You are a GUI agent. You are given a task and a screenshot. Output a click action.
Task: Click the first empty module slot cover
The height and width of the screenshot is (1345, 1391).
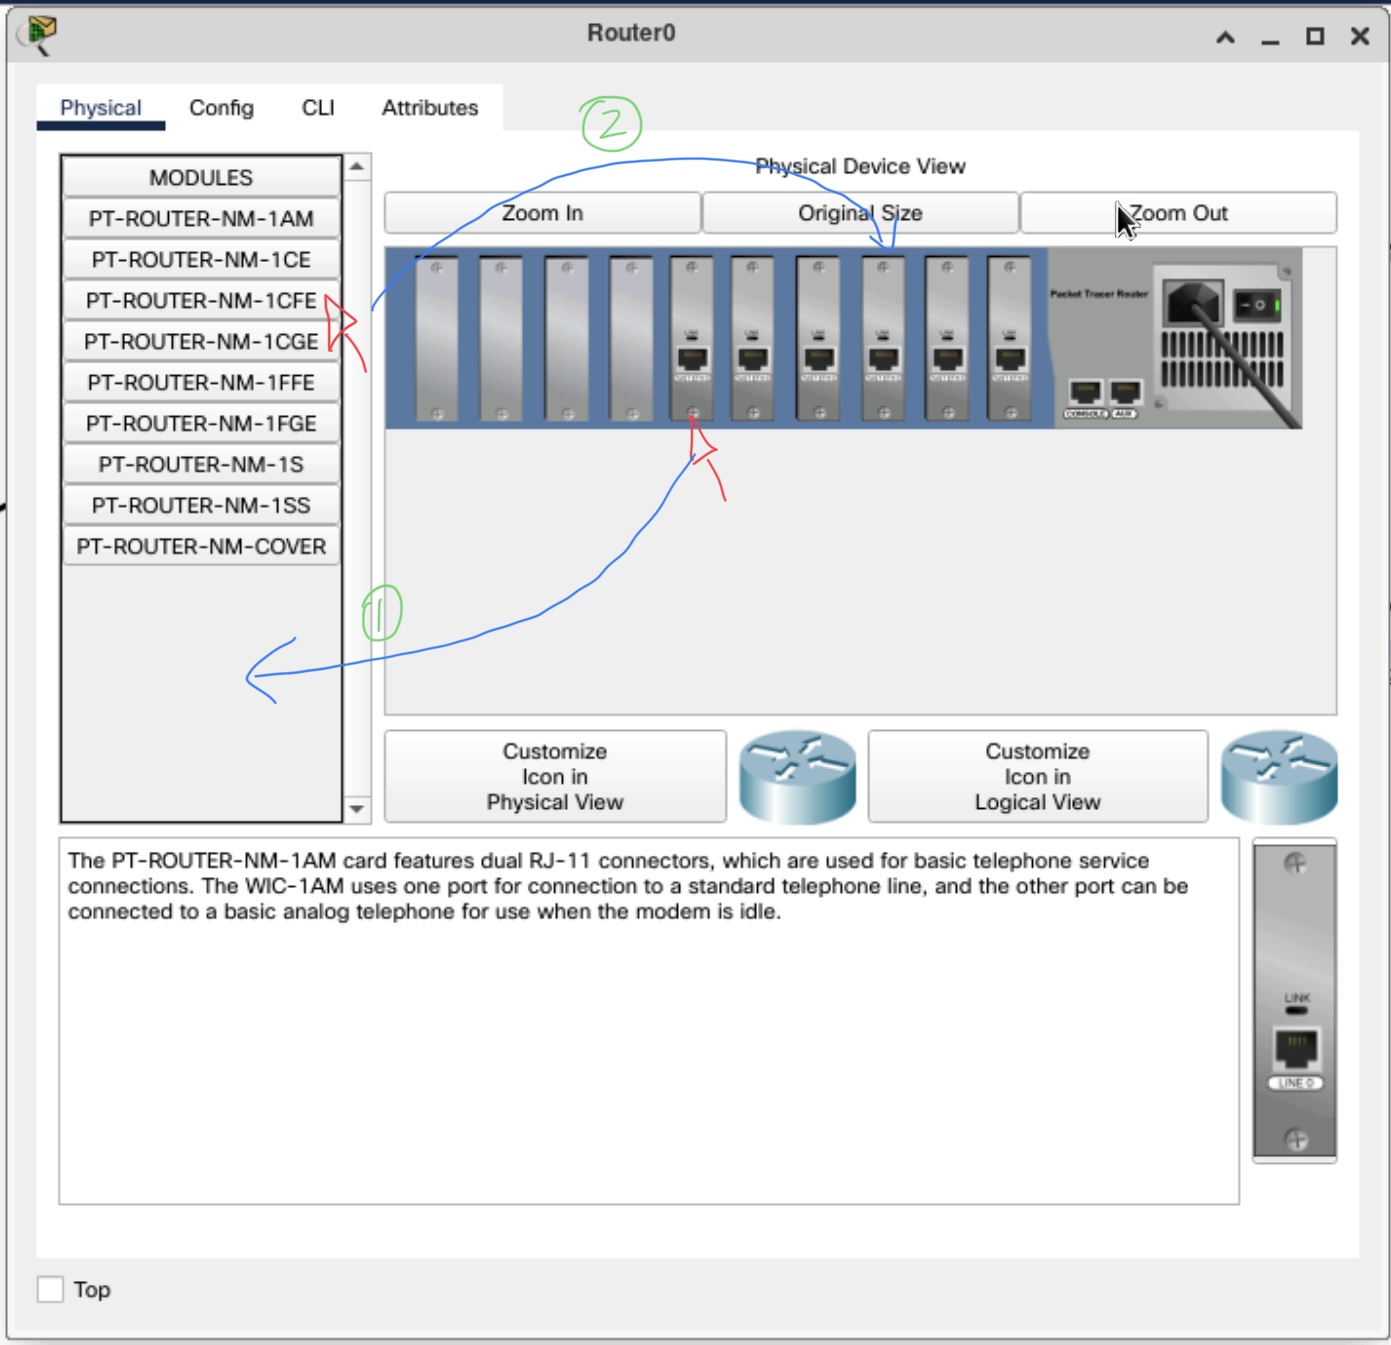click(x=437, y=338)
